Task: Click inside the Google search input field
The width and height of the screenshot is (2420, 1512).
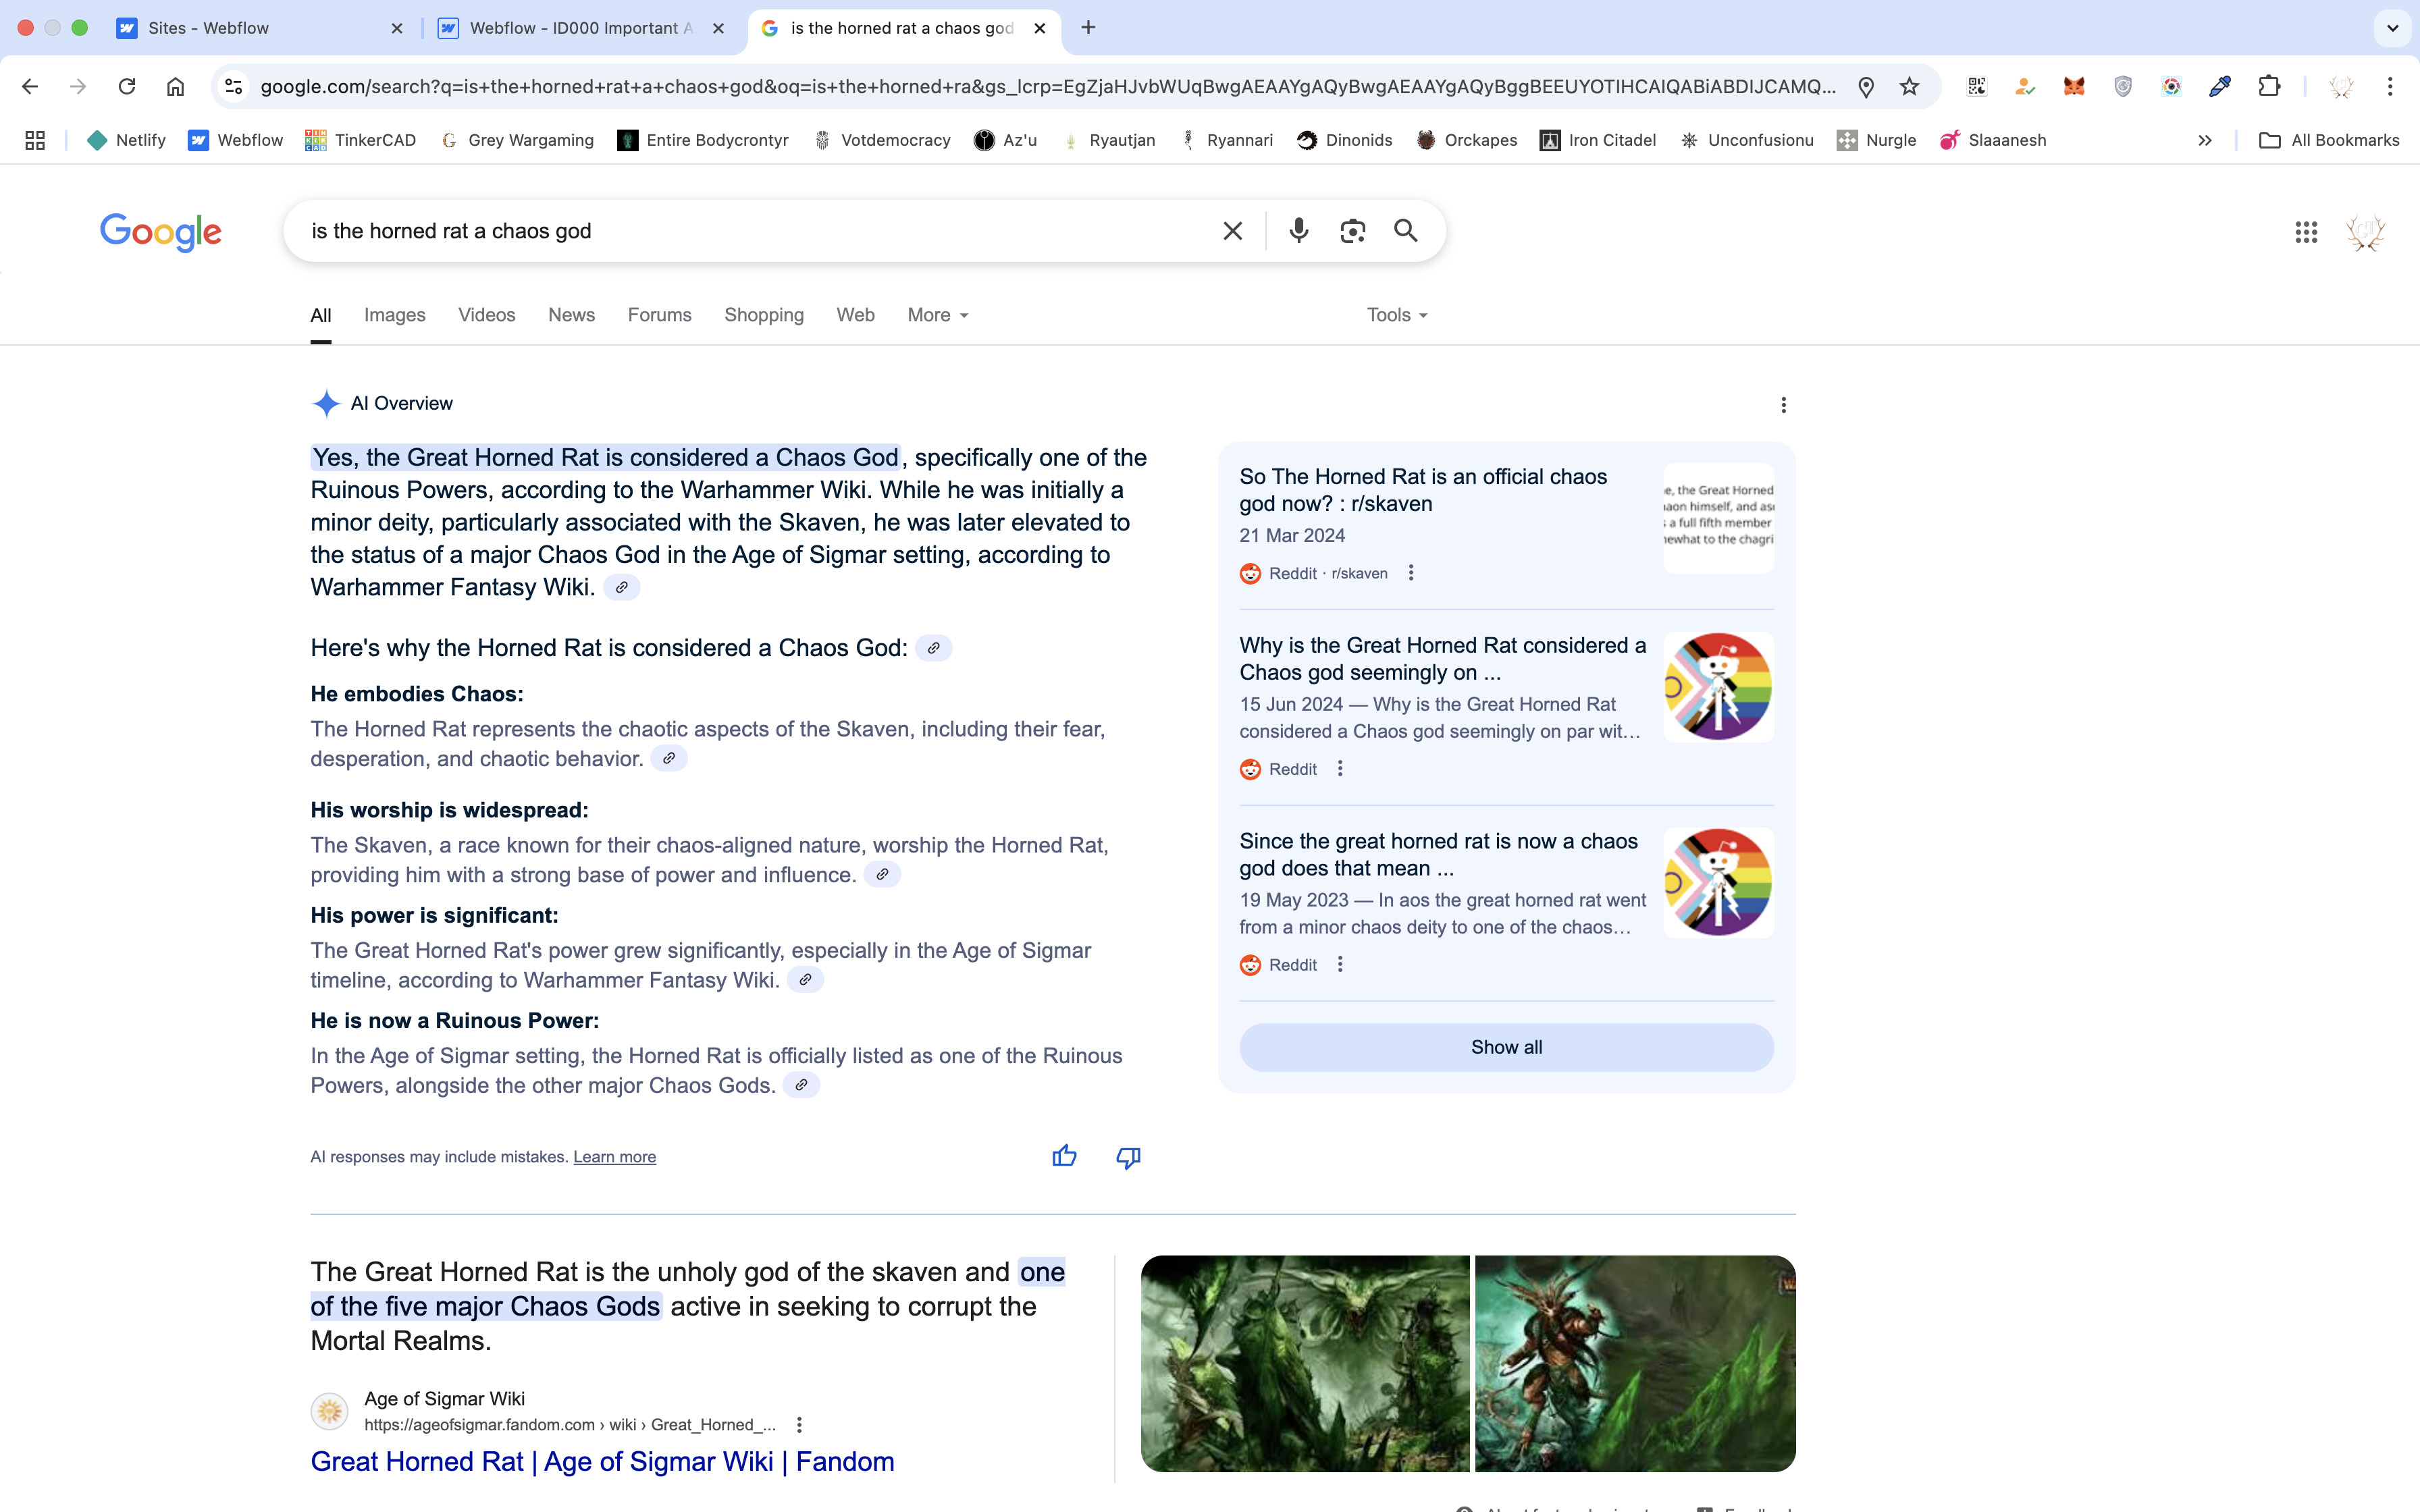Action: [750, 231]
